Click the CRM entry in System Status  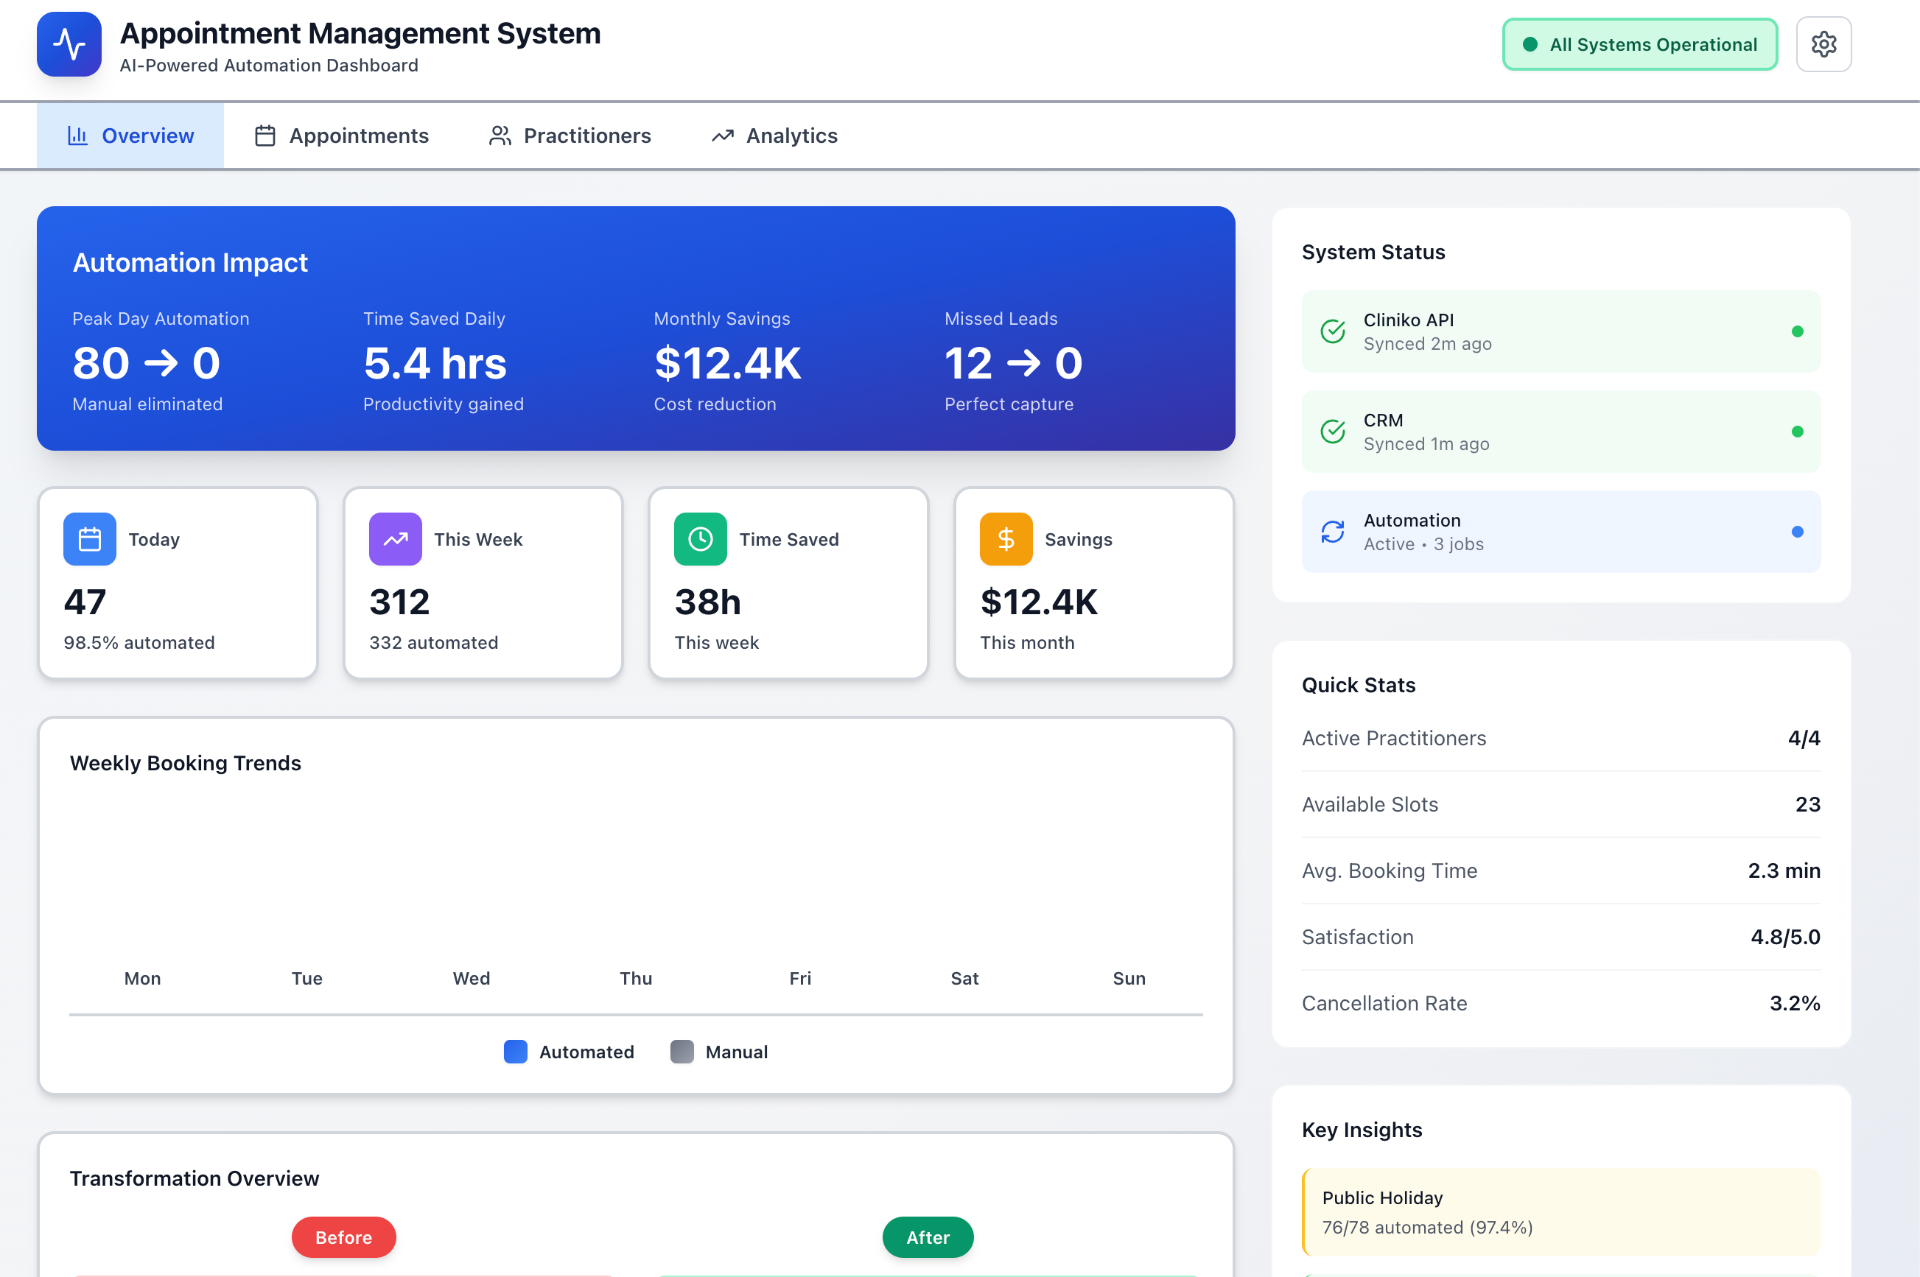1560,431
